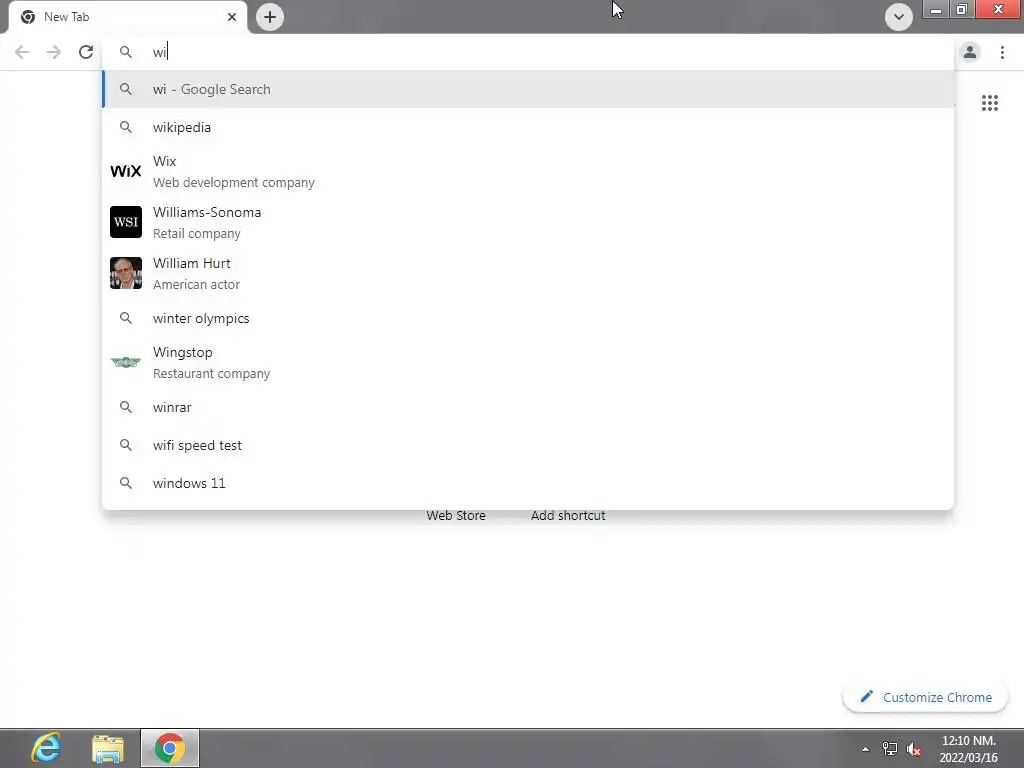Click the magnifier icon beside 'winrar'
The height and width of the screenshot is (768, 1024).
[x=125, y=406]
